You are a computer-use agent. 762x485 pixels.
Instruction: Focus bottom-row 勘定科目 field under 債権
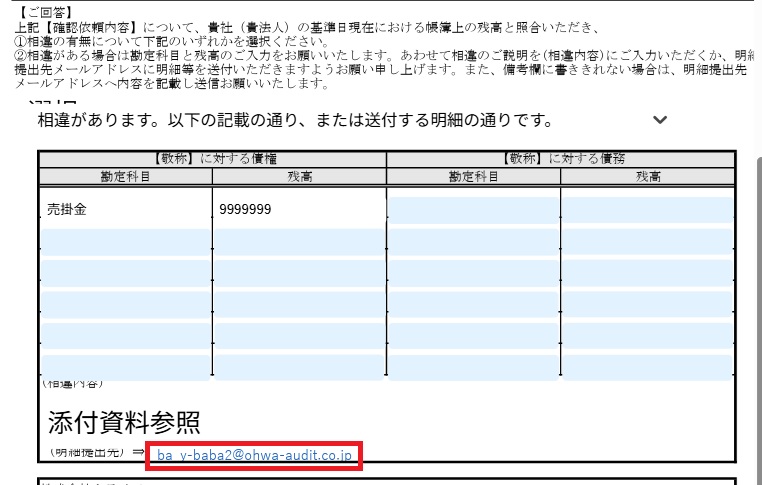125,367
